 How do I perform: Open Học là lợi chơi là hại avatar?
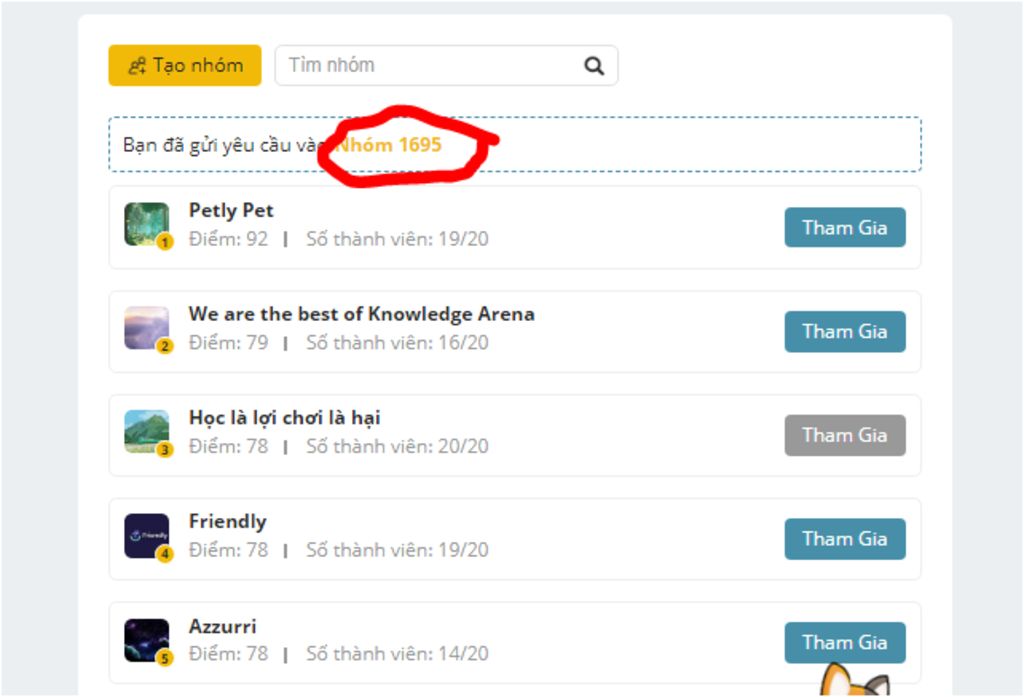146,432
